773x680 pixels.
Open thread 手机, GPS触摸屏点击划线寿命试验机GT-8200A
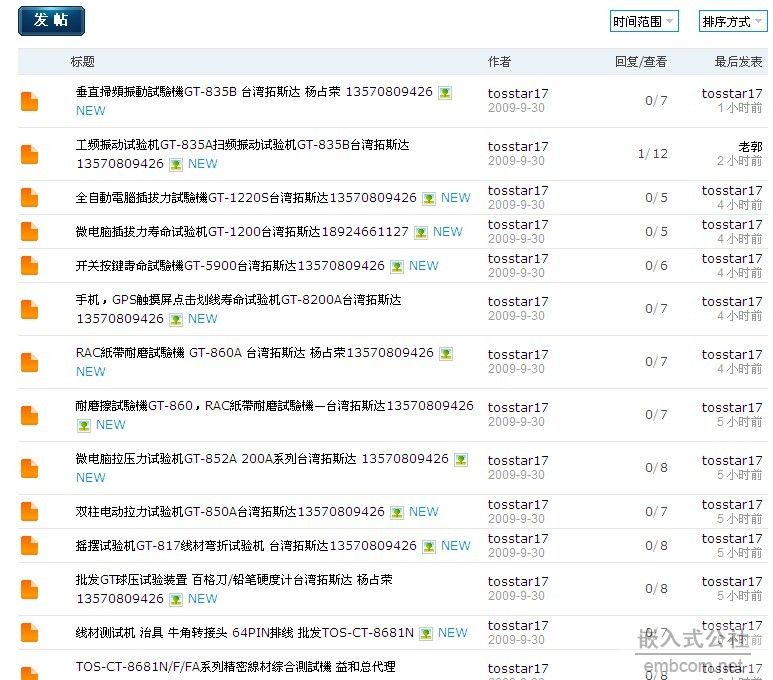pos(238,300)
